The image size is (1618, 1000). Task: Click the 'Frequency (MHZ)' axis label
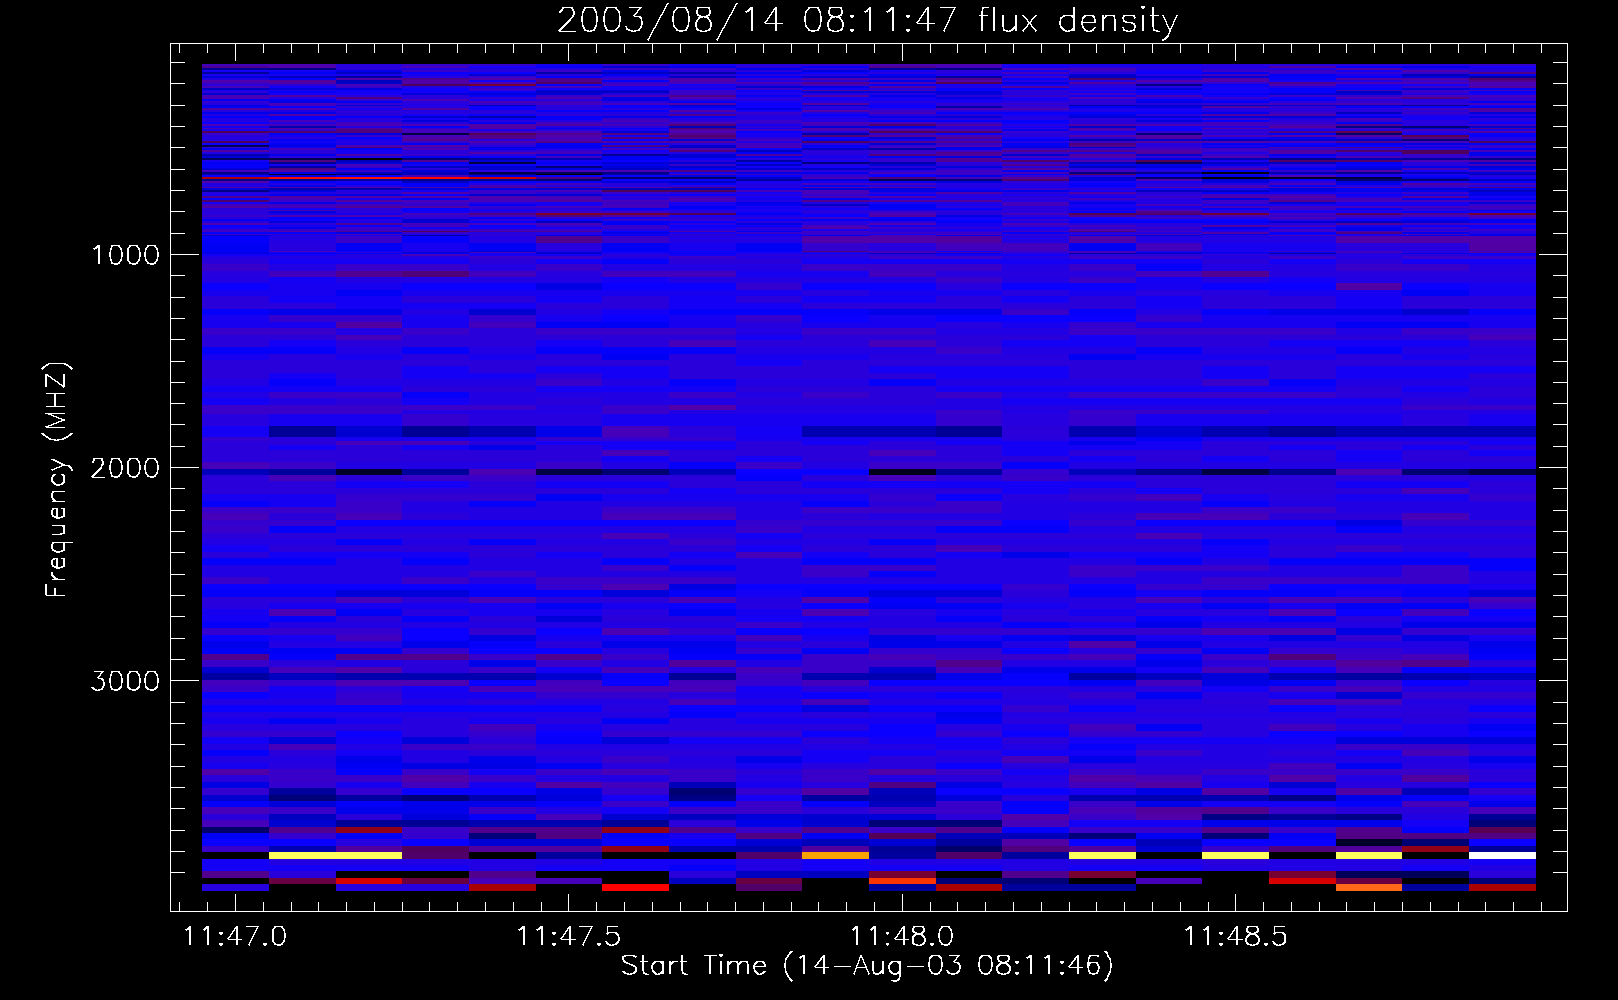[57, 479]
